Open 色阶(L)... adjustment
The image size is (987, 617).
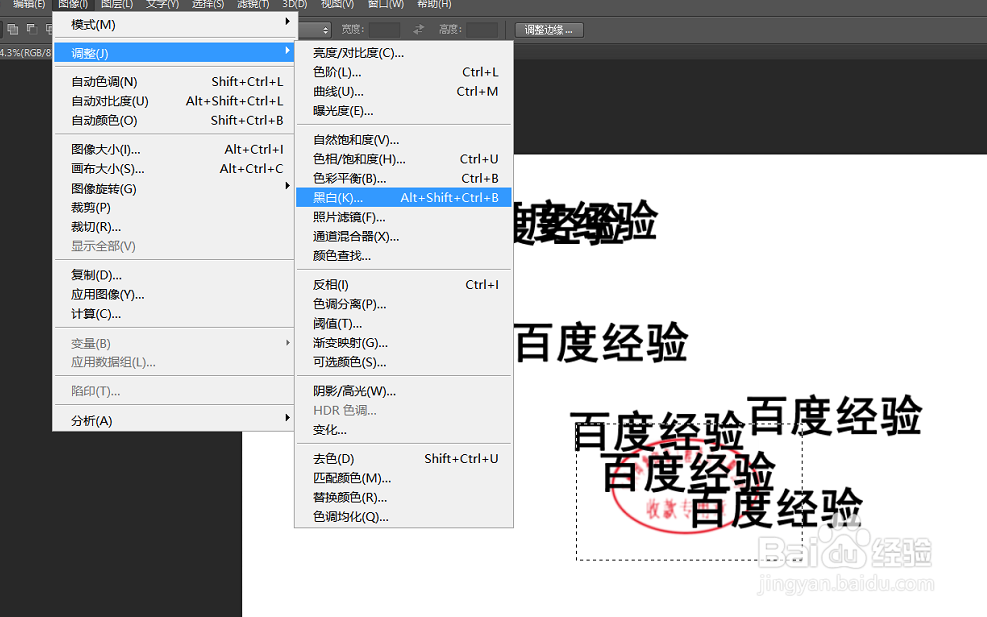pyautogui.click(x=403, y=72)
